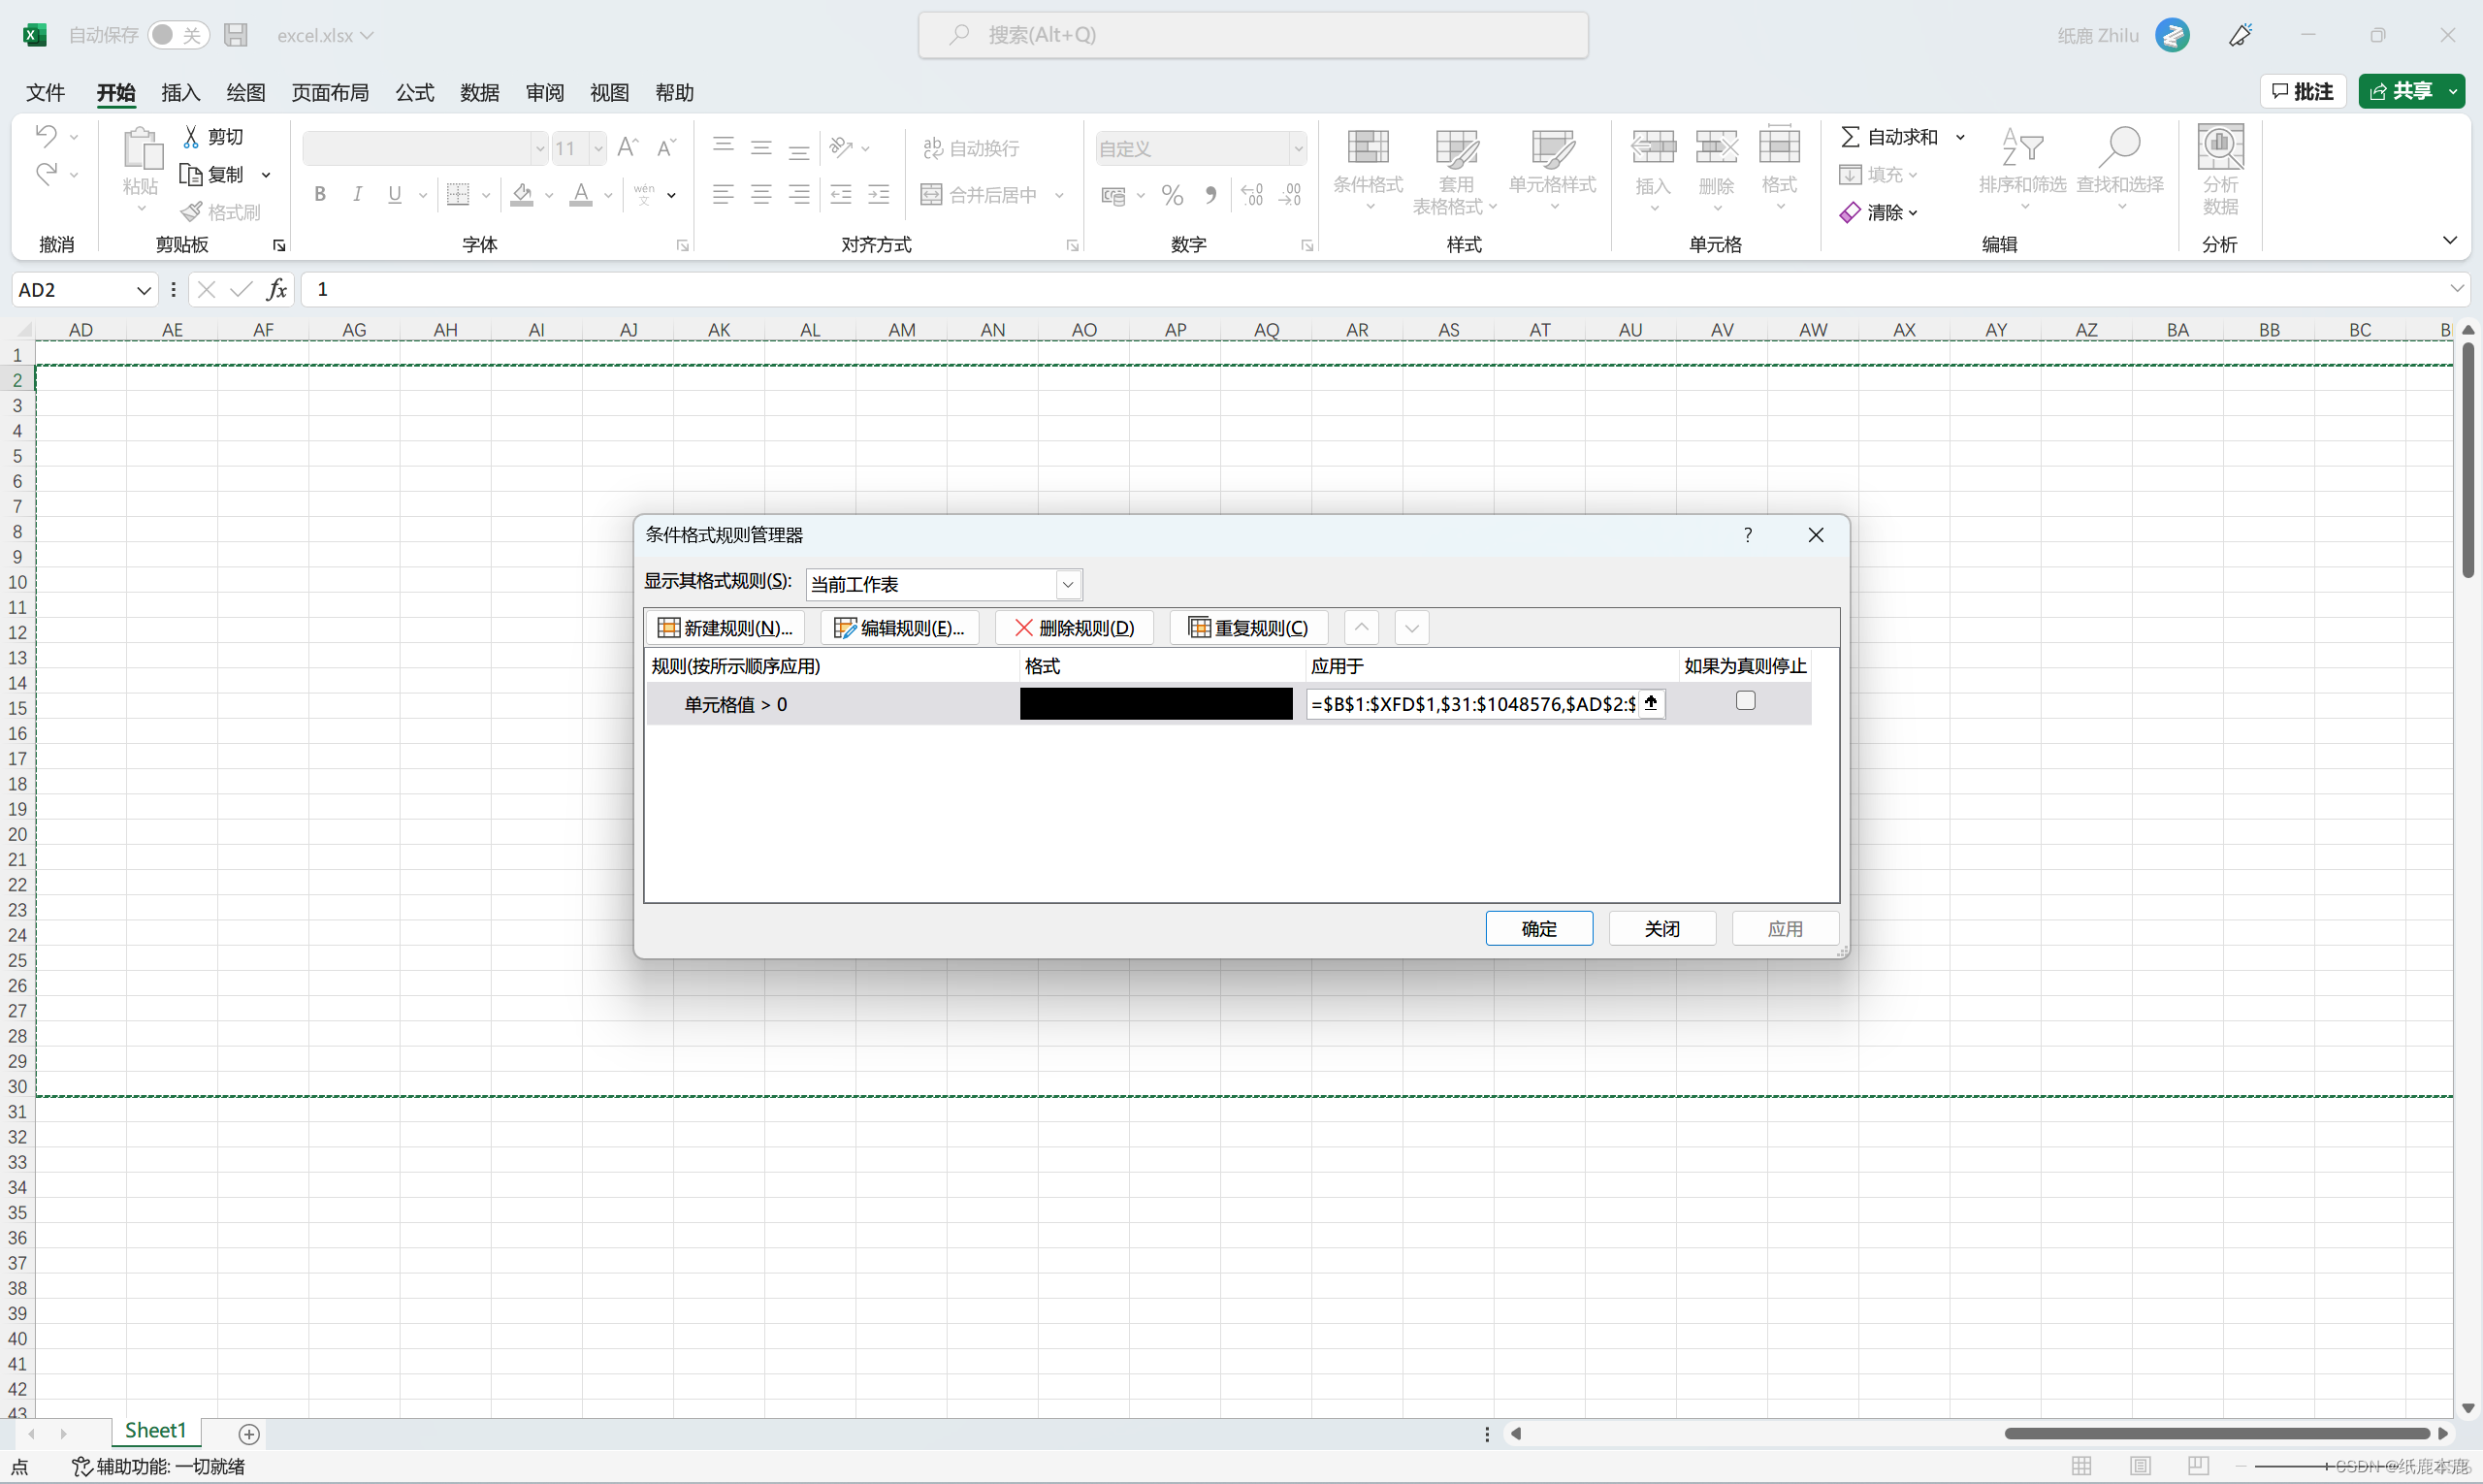Click the Undo icon
Viewport: 2483px width, 1484px height.
[46, 135]
